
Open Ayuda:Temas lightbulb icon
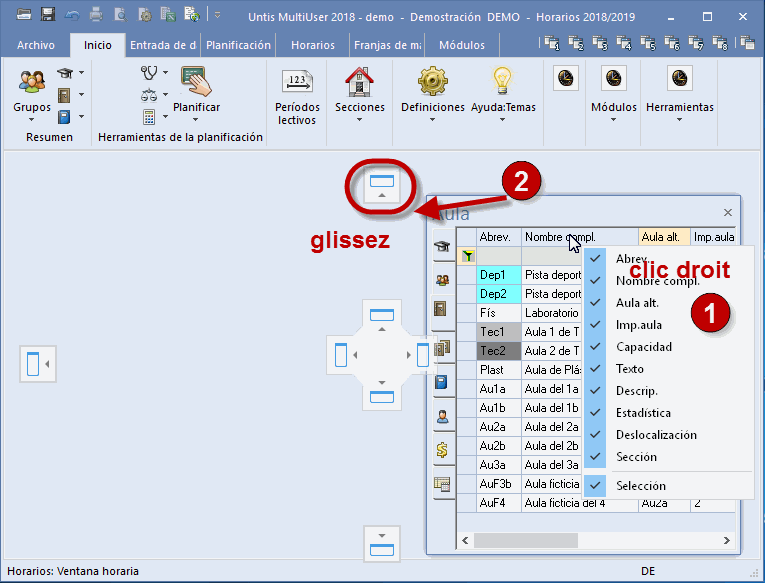503,82
